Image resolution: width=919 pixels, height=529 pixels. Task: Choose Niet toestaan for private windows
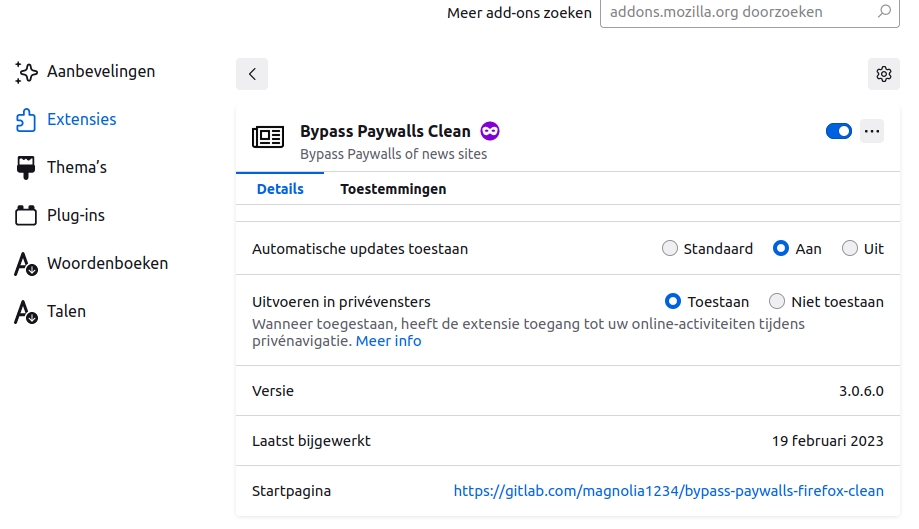click(x=777, y=301)
